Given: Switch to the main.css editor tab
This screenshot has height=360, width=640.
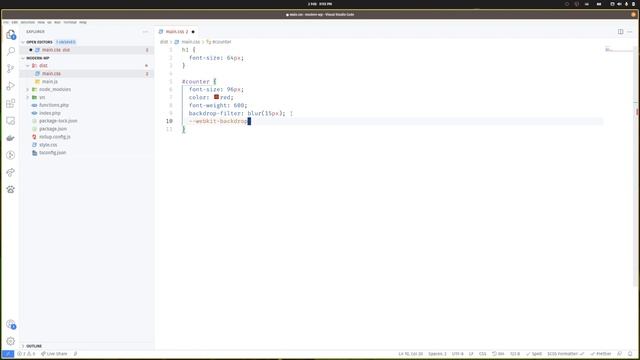Looking at the screenshot, I should (177, 31).
